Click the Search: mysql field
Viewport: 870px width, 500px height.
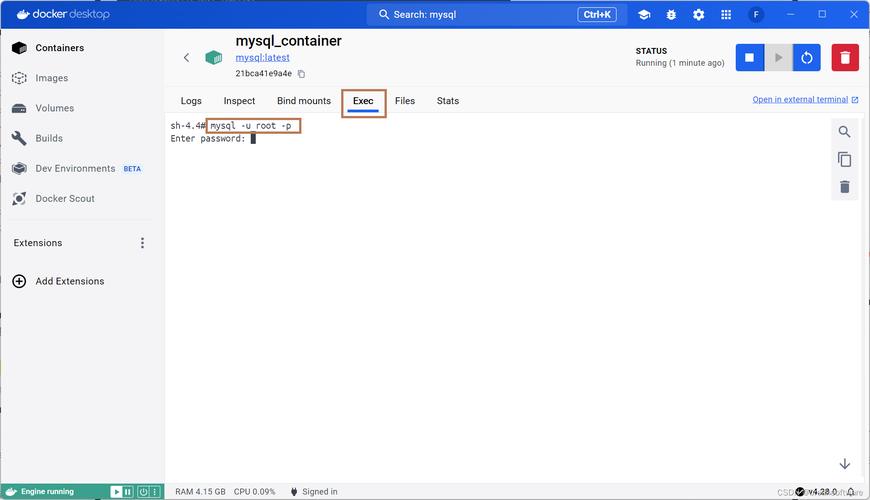pyautogui.click(x=496, y=14)
